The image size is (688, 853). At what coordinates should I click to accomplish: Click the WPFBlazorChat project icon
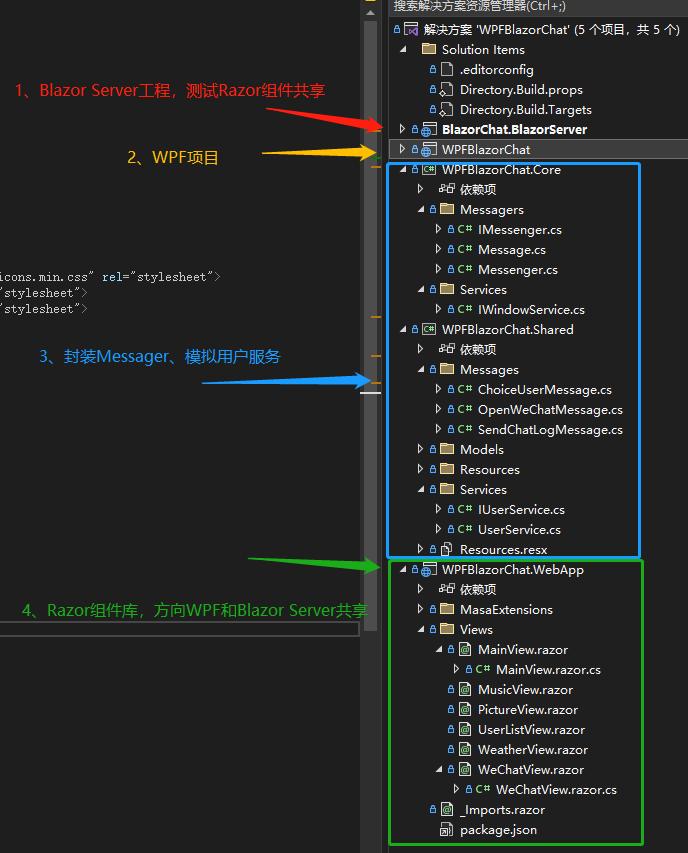coord(428,150)
